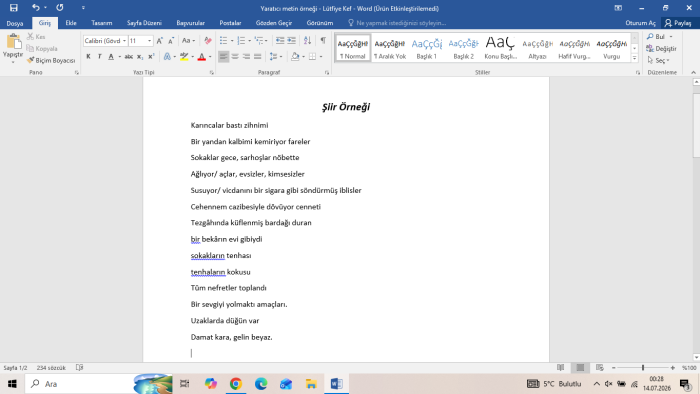Screen dimensions: 700x394
Task: Open the Dosya tab
Action: tap(15, 23)
